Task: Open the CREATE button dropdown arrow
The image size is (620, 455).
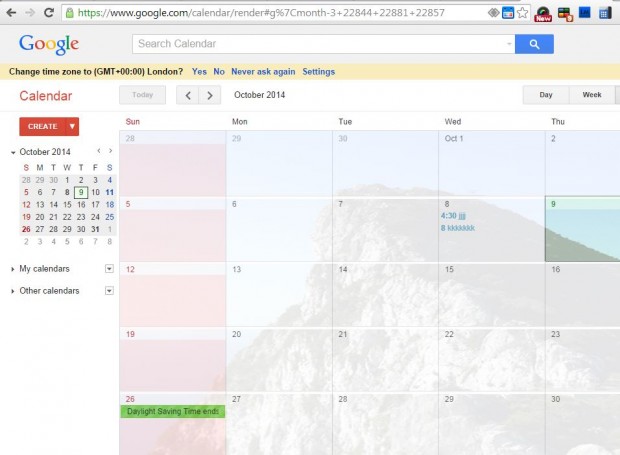Action: (x=72, y=126)
